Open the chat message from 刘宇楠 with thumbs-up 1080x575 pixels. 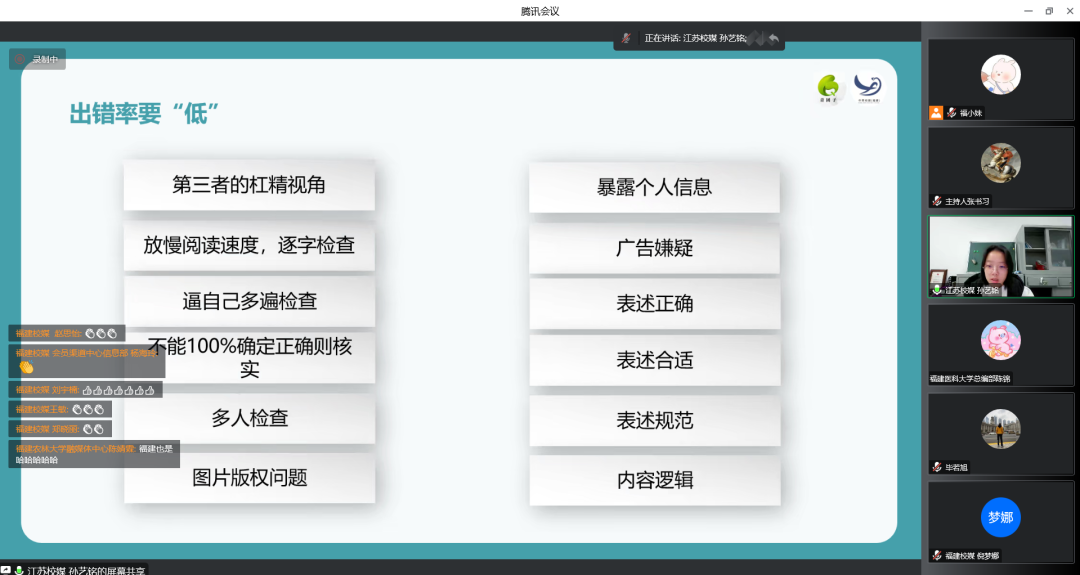pos(86,390)
